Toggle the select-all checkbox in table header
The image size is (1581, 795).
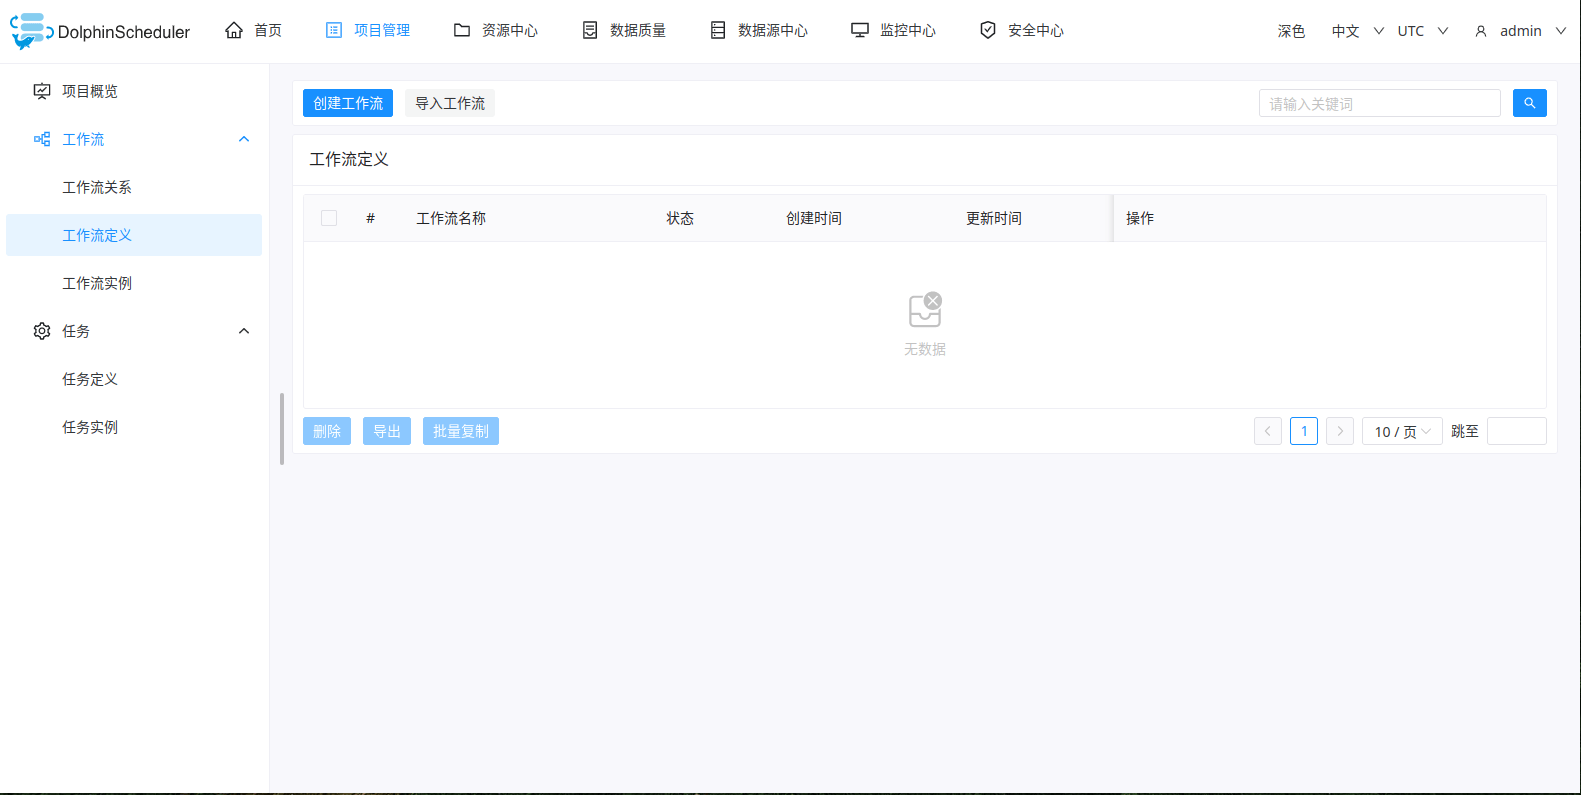coord(329,218)
